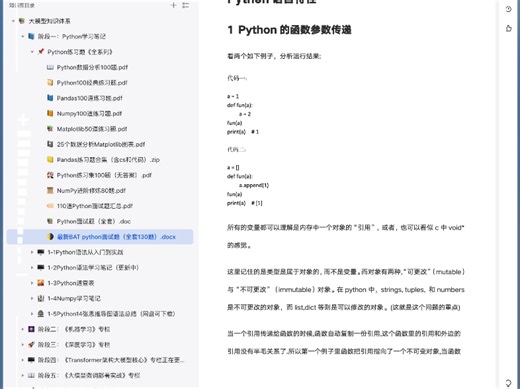The image size is (520, 389).
Task: Select 最新BAT python面试题 docx entry
Action: [100, 237]
